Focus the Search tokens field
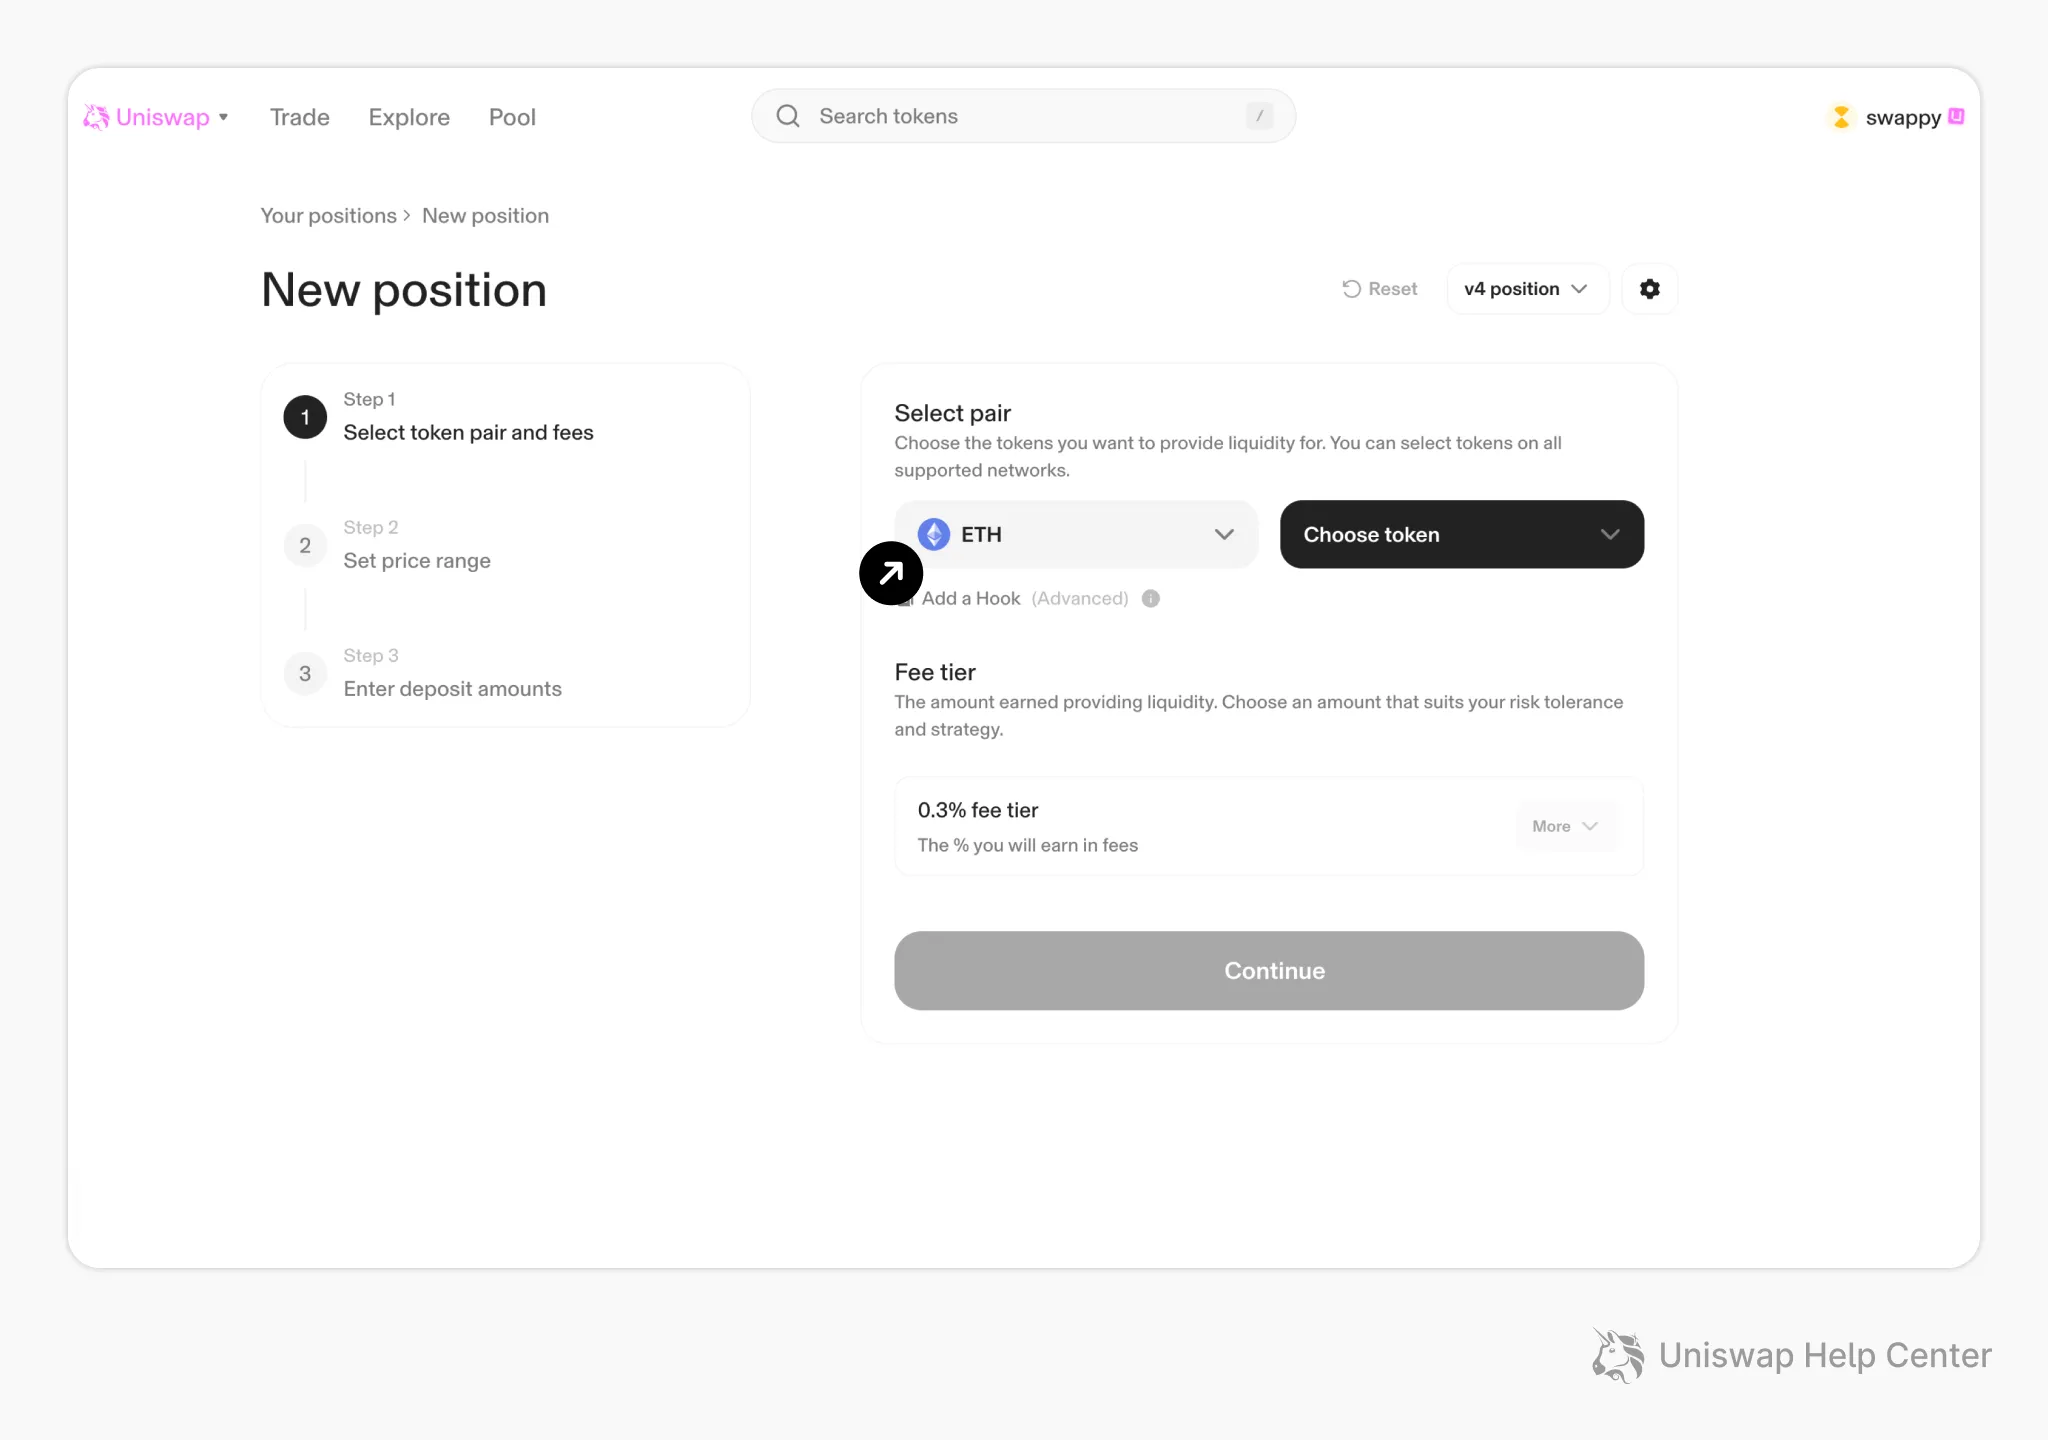The height and width of the screenshot is (1440, 2048). click(x=1023, y=116)
